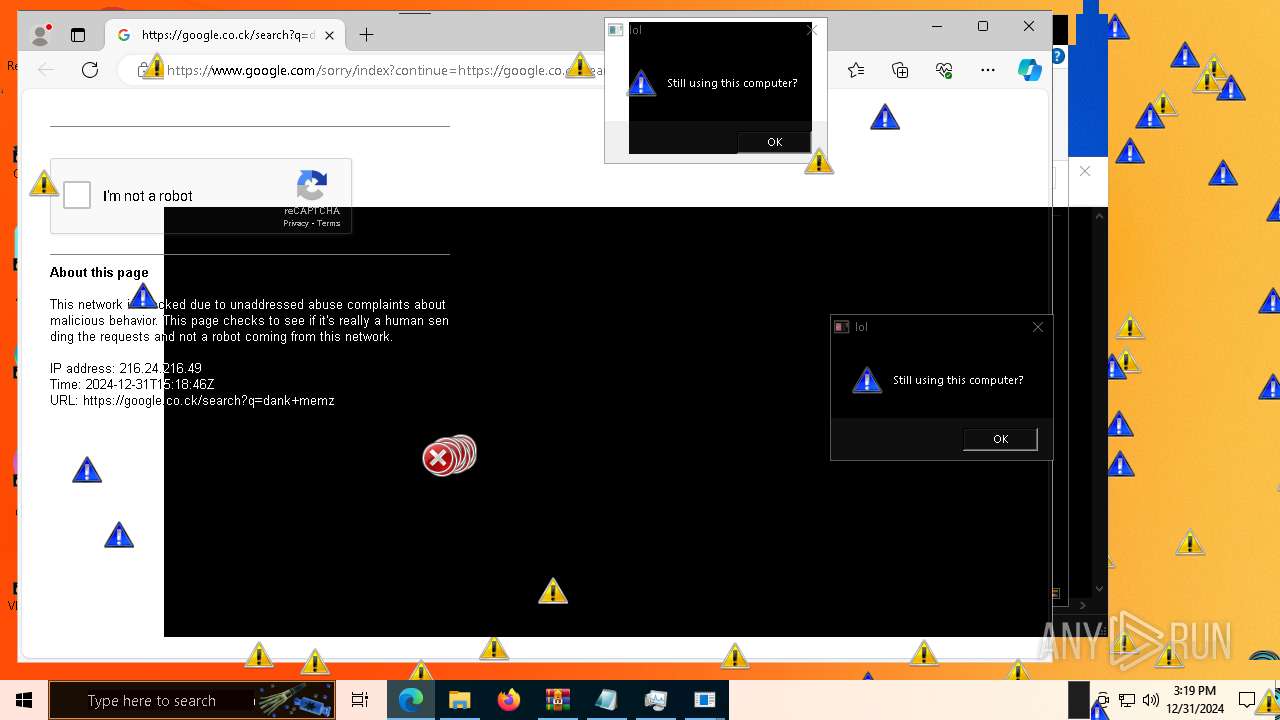
Task: Close the background panel with X button
Action: click(x=1085, y=171)
